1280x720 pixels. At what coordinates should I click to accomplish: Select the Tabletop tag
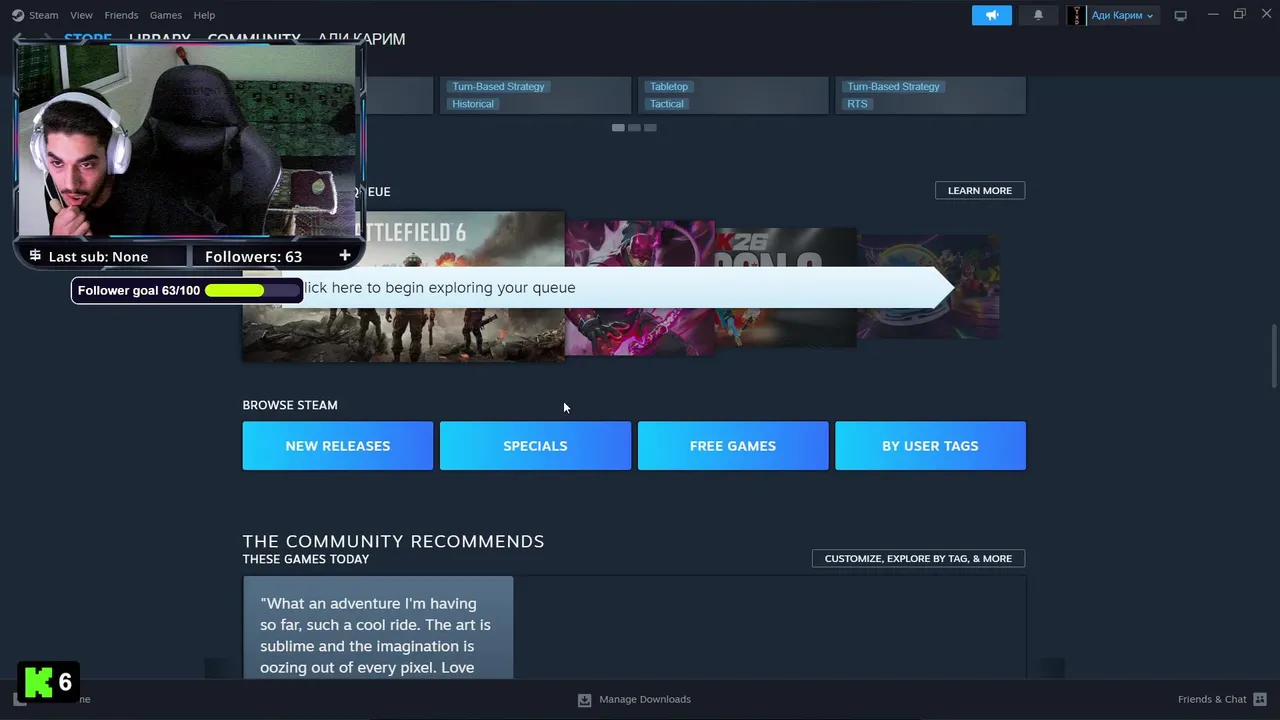click(x=669, y=87)
